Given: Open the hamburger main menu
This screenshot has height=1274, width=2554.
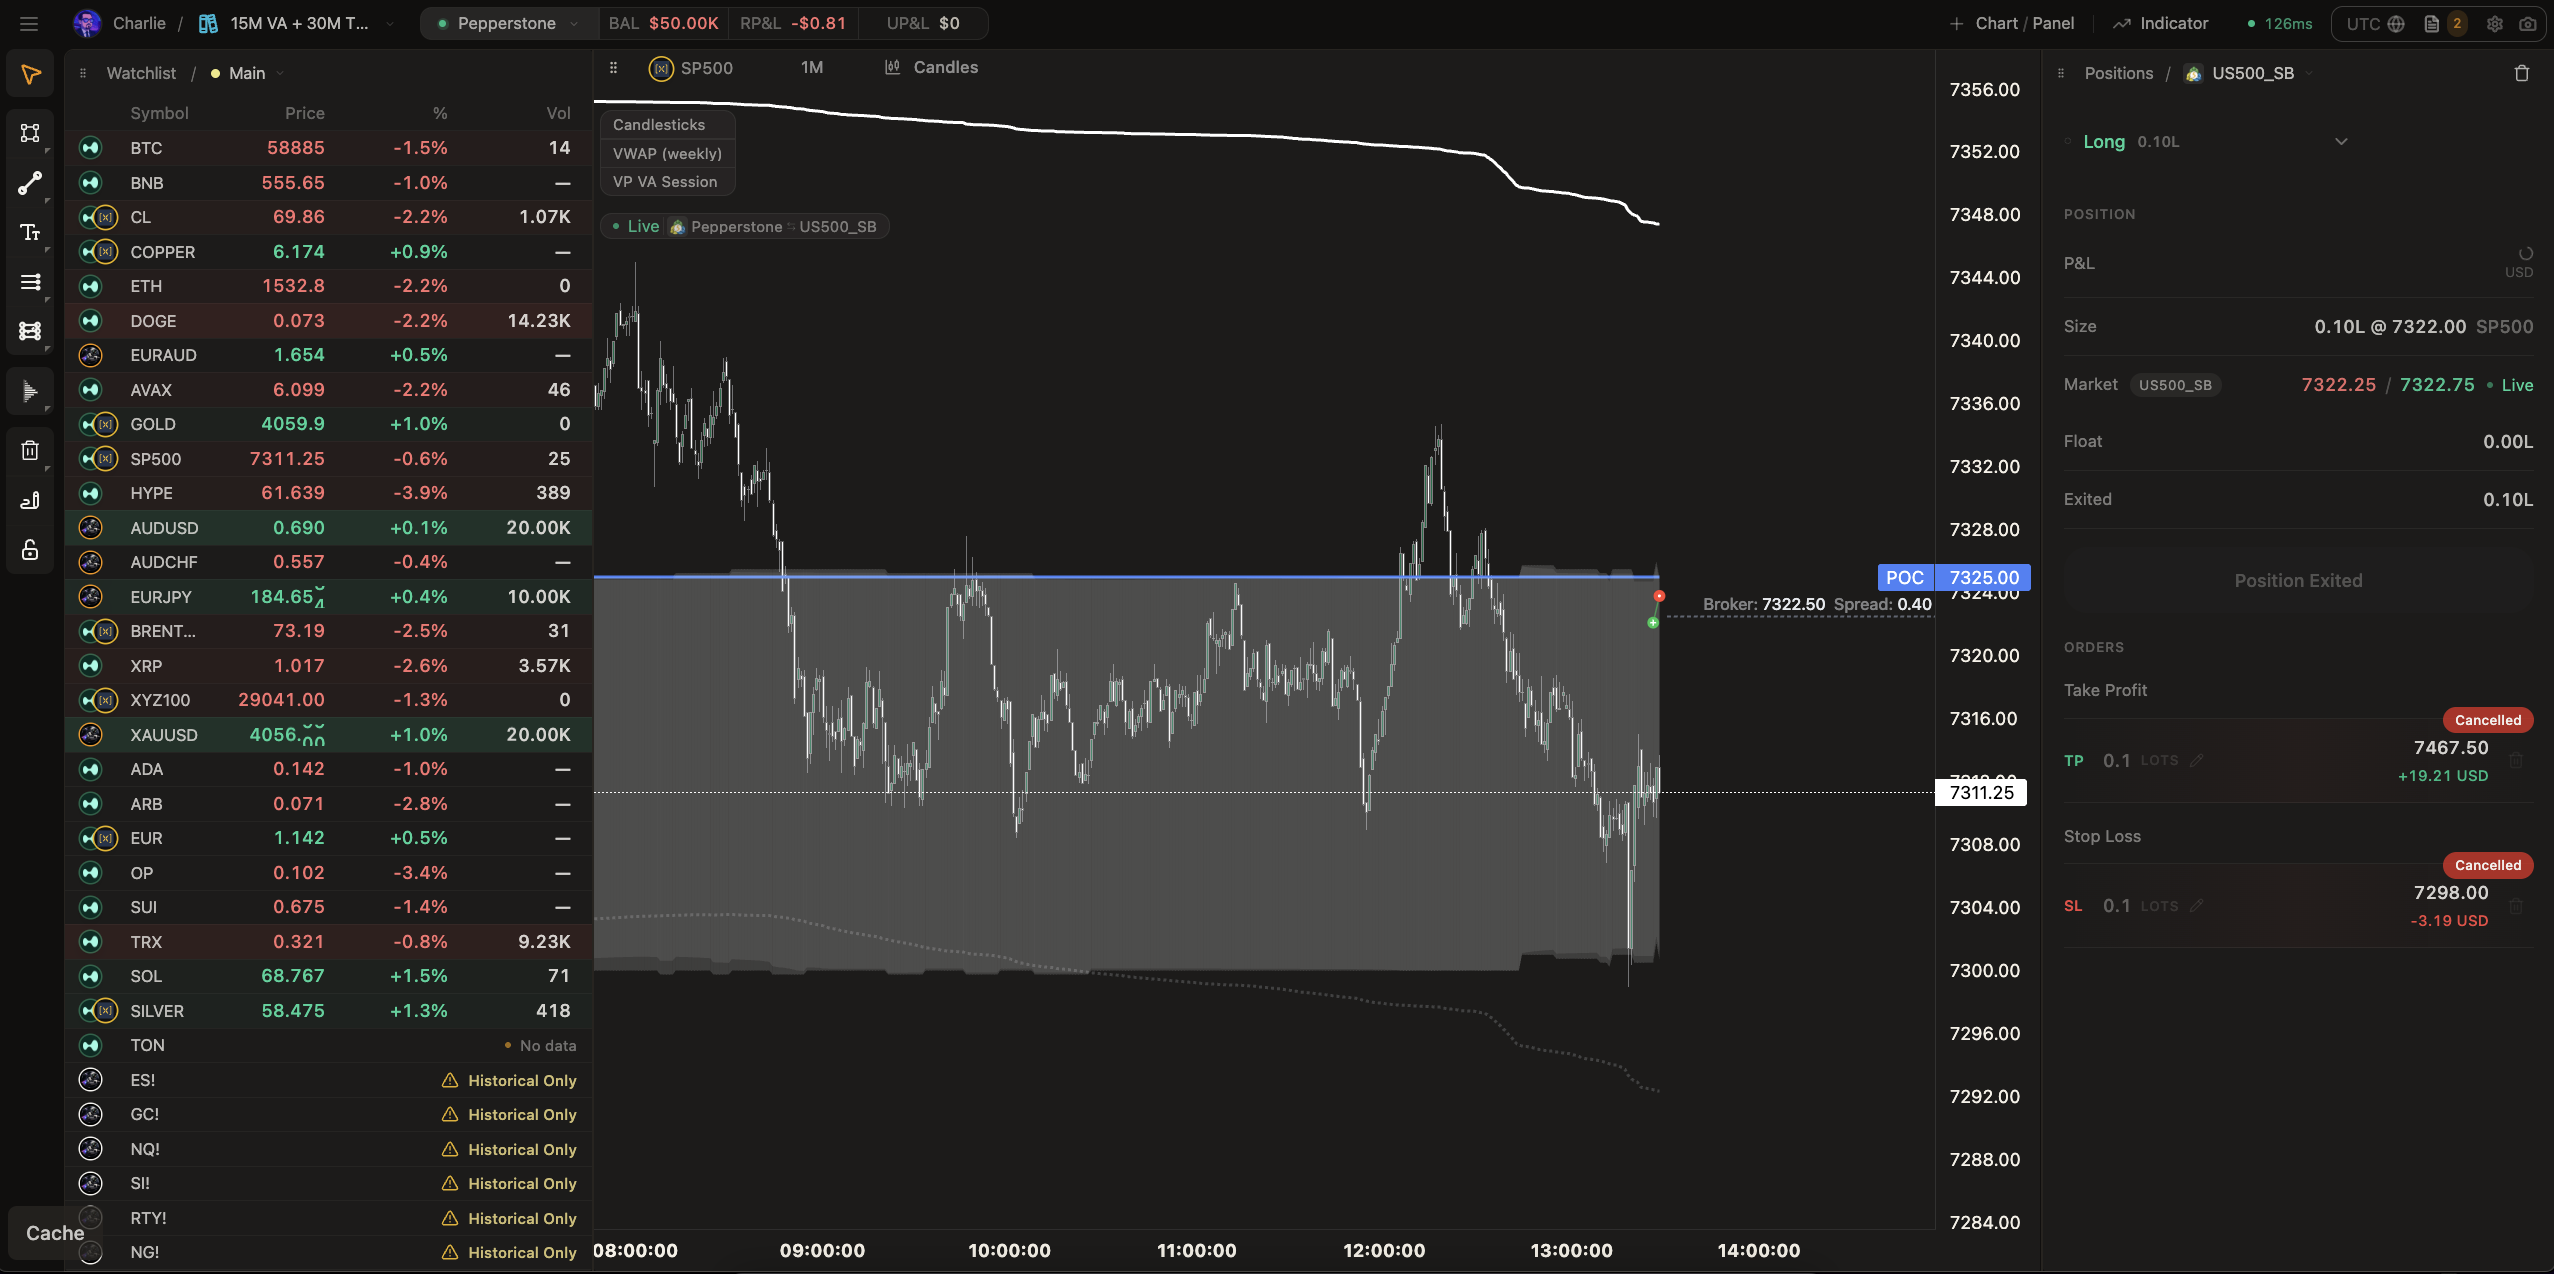Looking at the screenshot, I should (28, 23).
